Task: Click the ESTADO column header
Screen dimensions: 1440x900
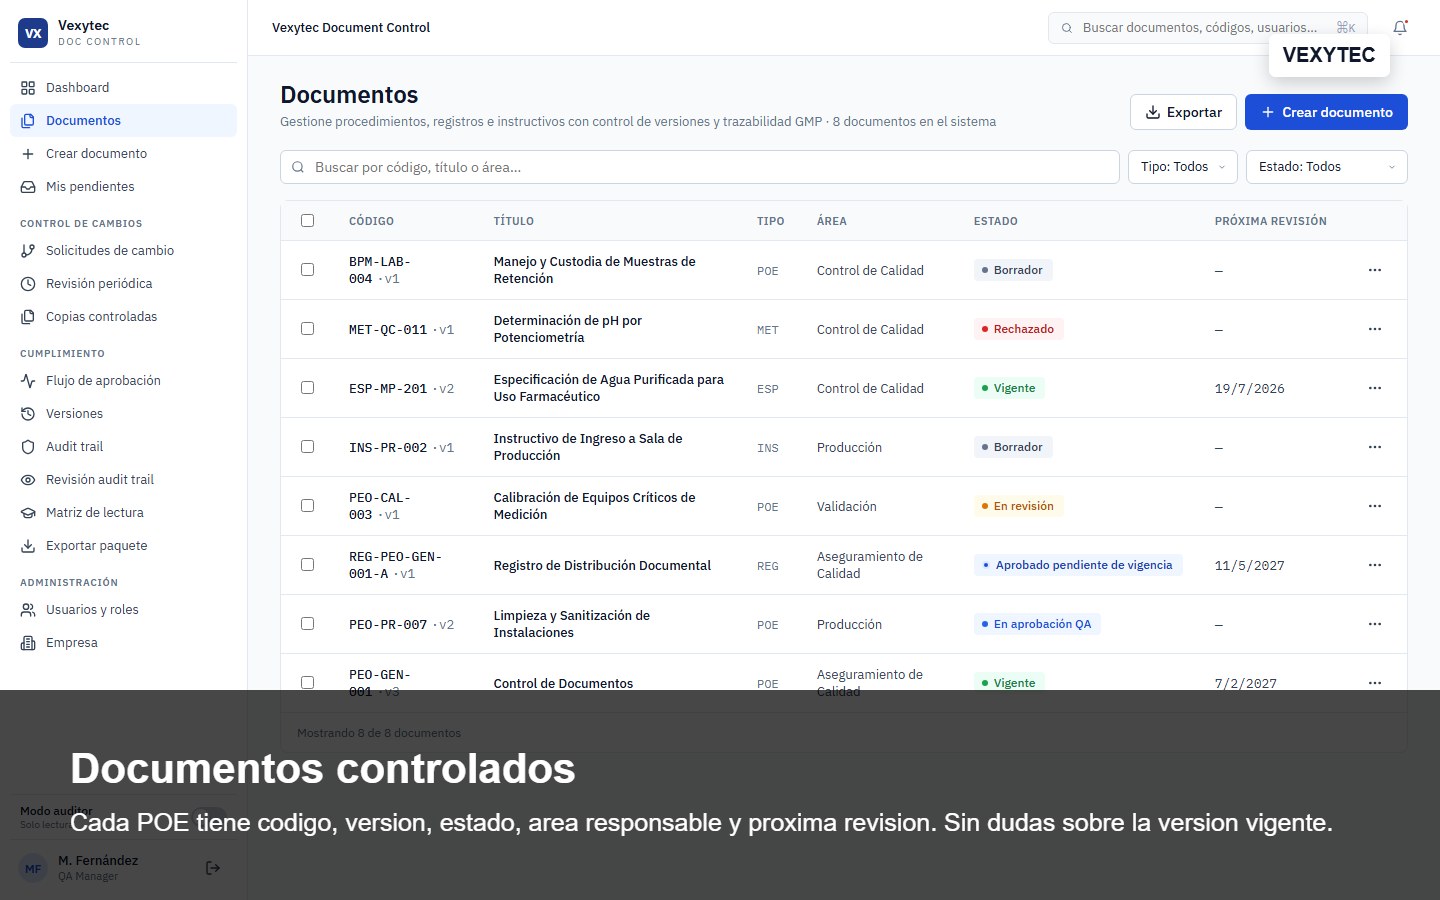Action: tap(995, 221)
